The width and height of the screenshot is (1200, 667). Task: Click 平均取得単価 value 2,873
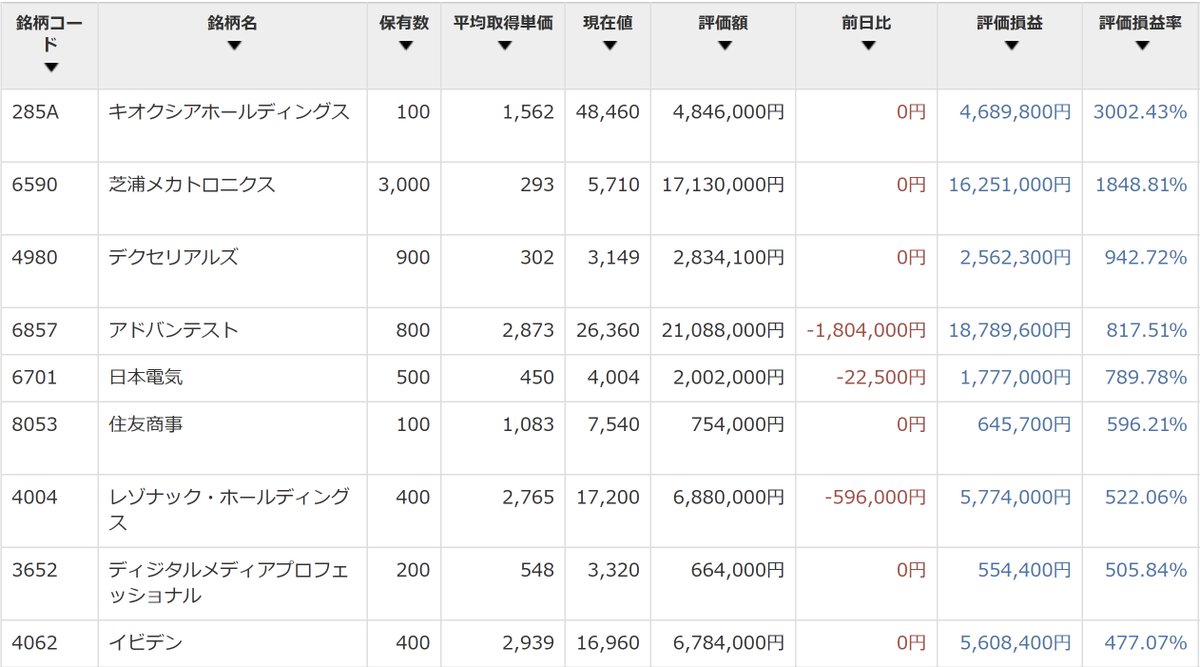pyautogui.click(x=528, y=330)
